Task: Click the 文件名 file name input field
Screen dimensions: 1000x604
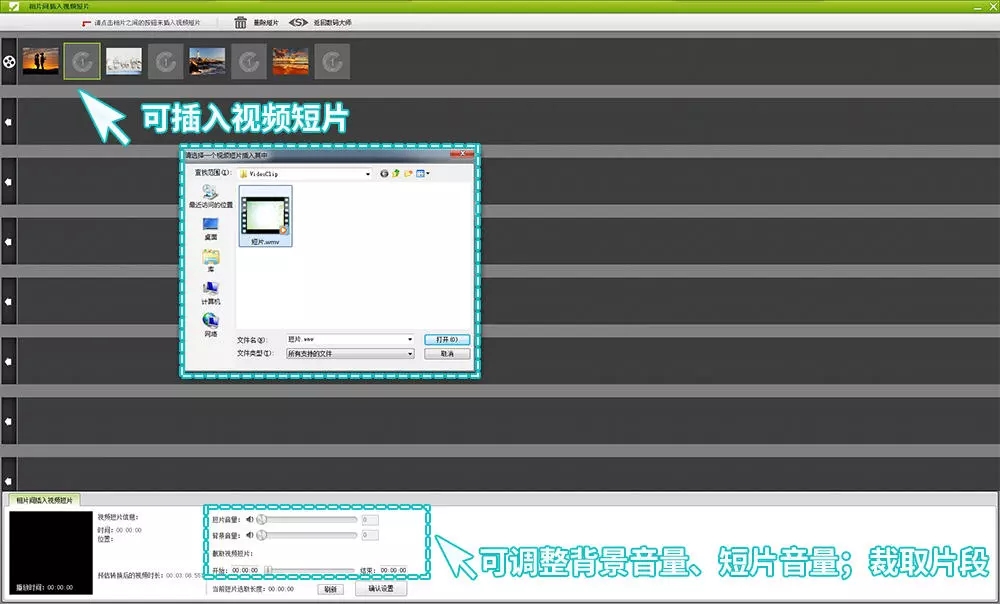Action: 349,339
